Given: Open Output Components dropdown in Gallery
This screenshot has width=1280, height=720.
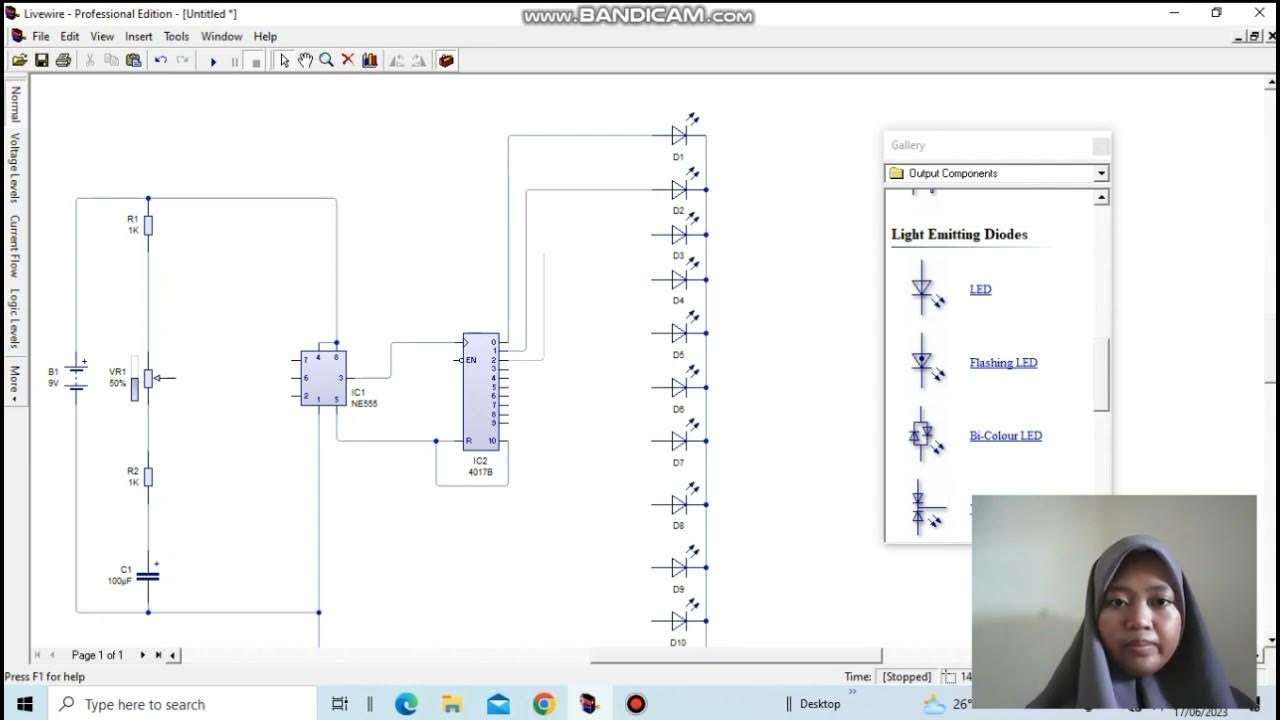Looking at the screenshot, I should pyautogui.click(x=997, y=173).
